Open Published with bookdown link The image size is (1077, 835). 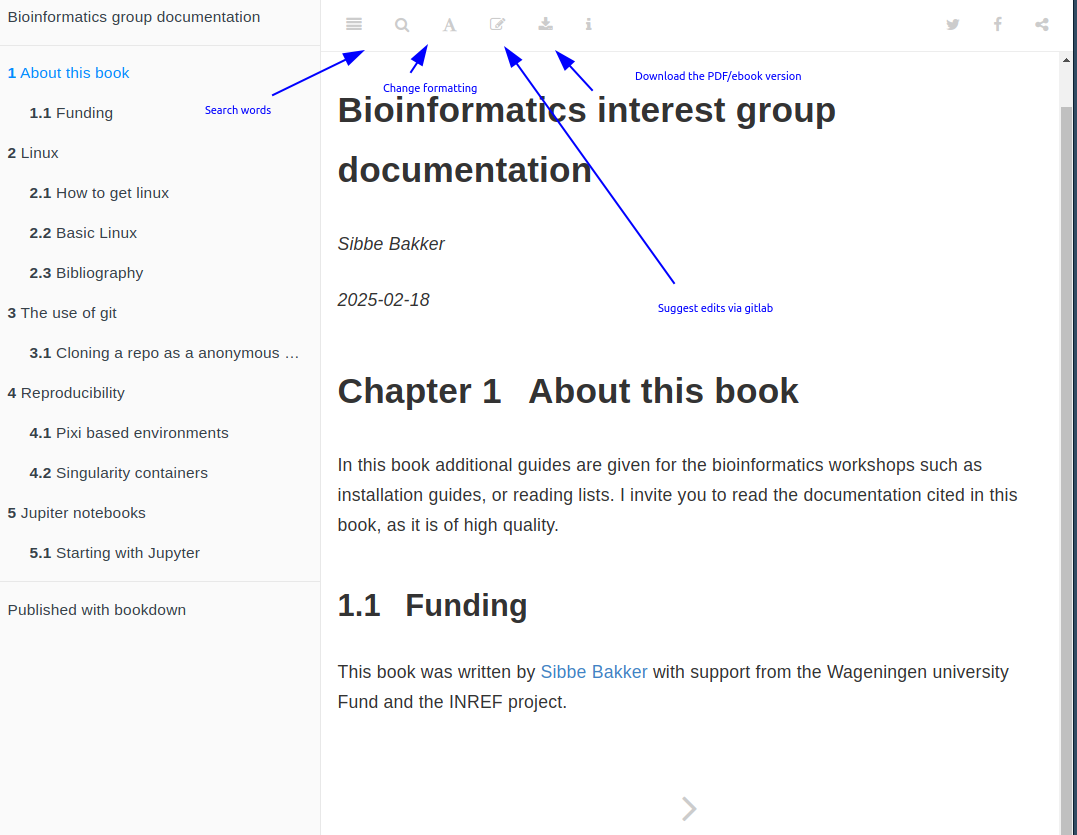tap(97, 610)
